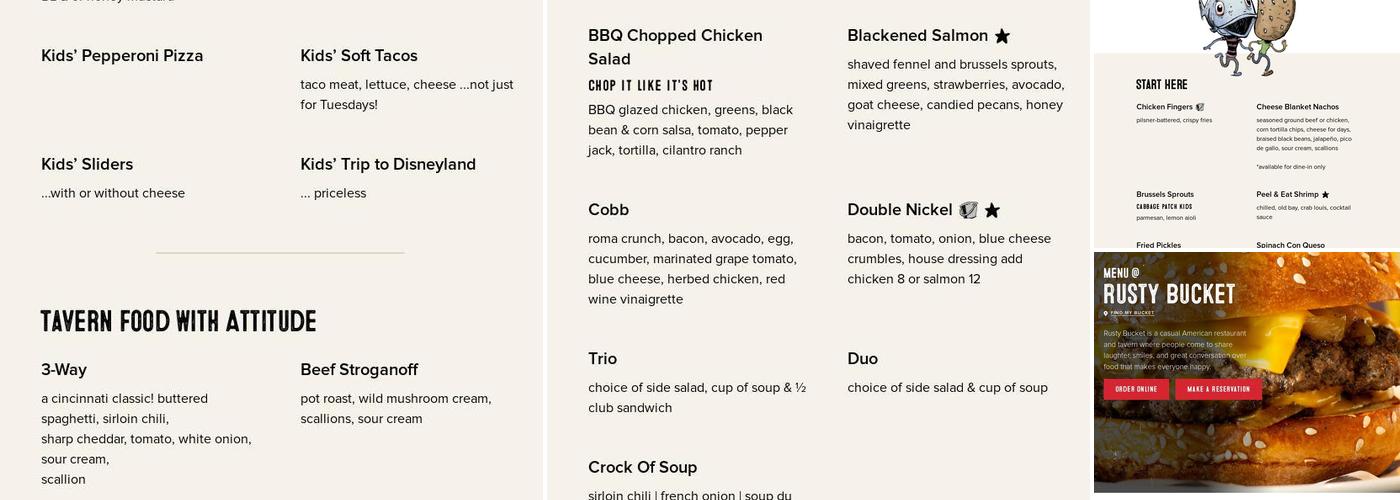Select the Beef Stroganoff menu item
This screenshot has width=1400, height=500.
(x=359, y=370)
